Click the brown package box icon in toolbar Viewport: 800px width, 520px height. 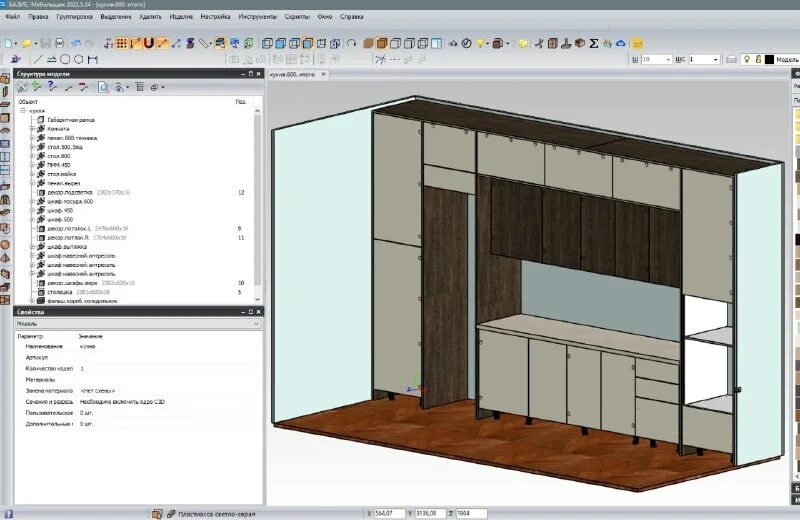580,43
